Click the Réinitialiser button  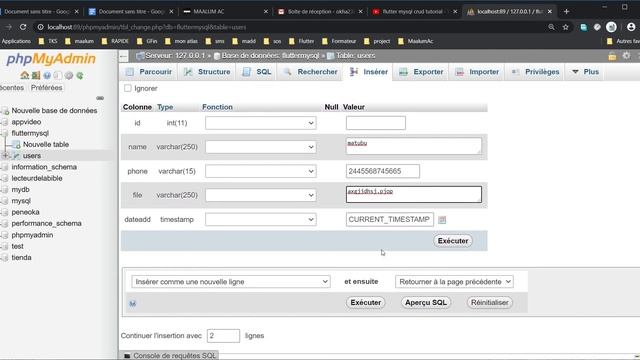click(489, 302)
